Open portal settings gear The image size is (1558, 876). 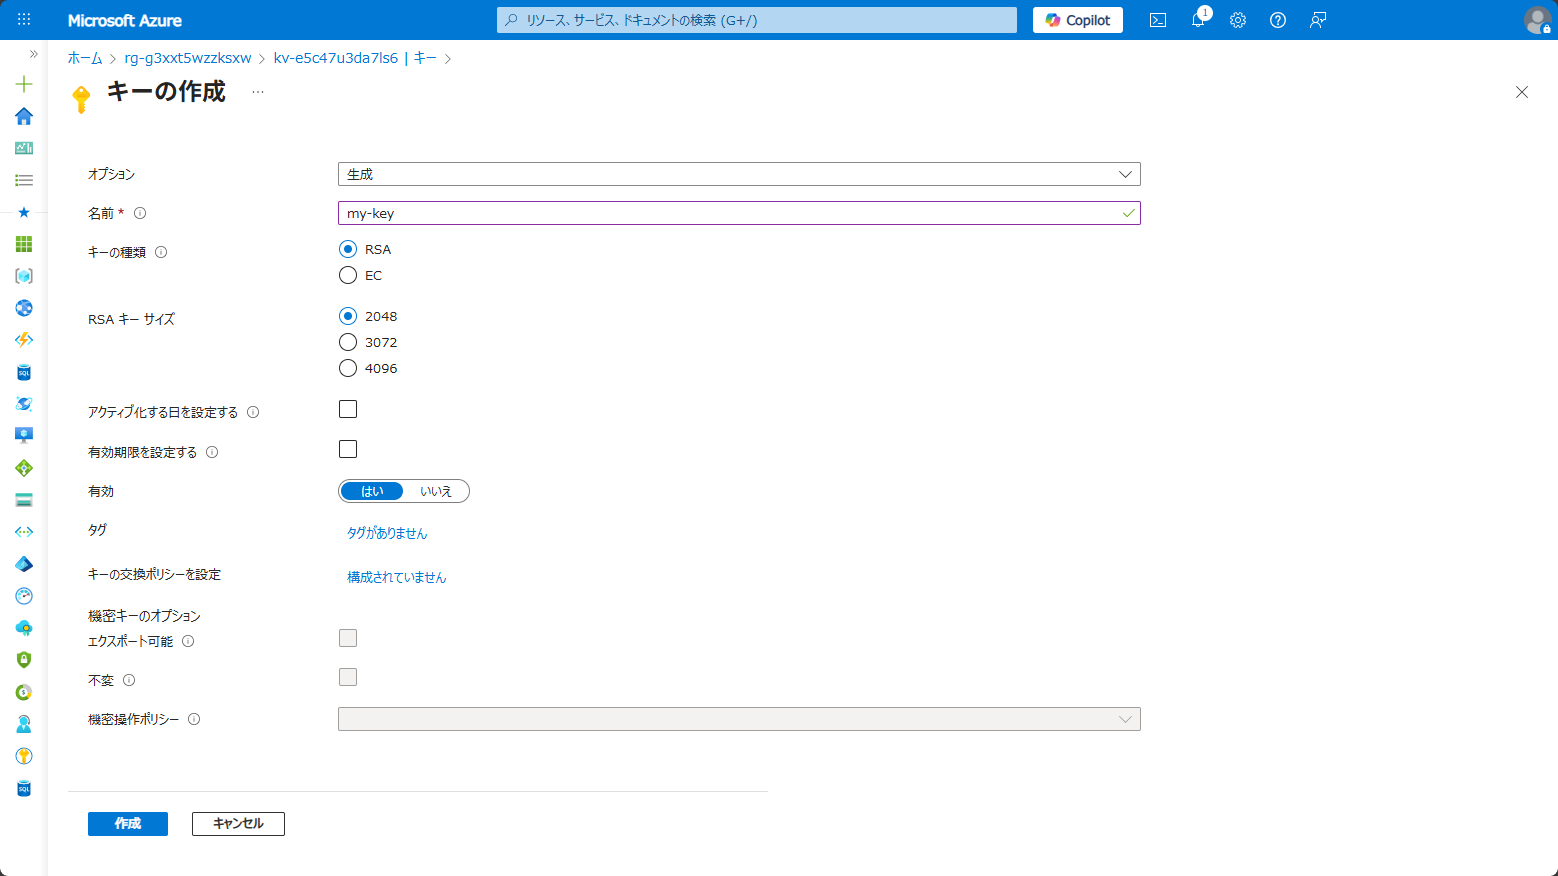click(x=1238, y=20)
